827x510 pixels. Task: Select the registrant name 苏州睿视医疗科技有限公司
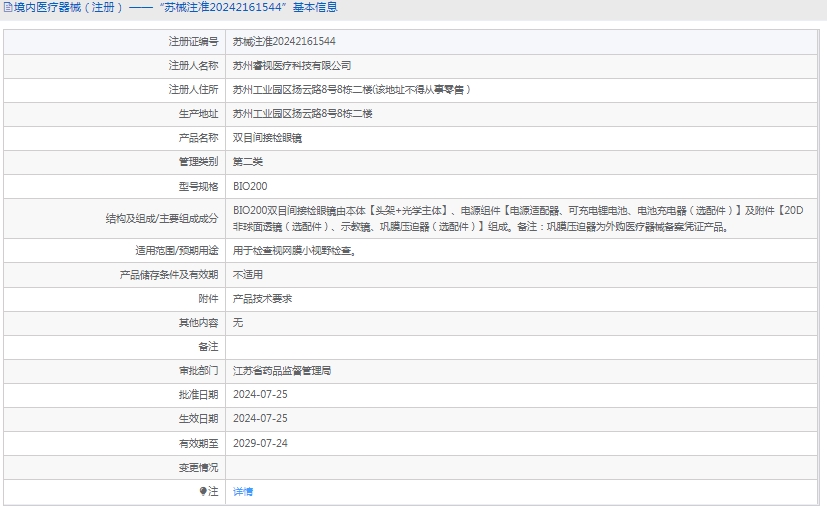[292, 65]
